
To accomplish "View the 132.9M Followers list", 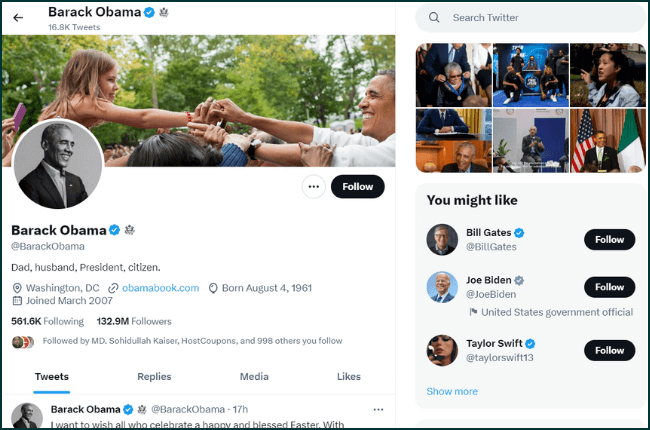I will (134, 321).
